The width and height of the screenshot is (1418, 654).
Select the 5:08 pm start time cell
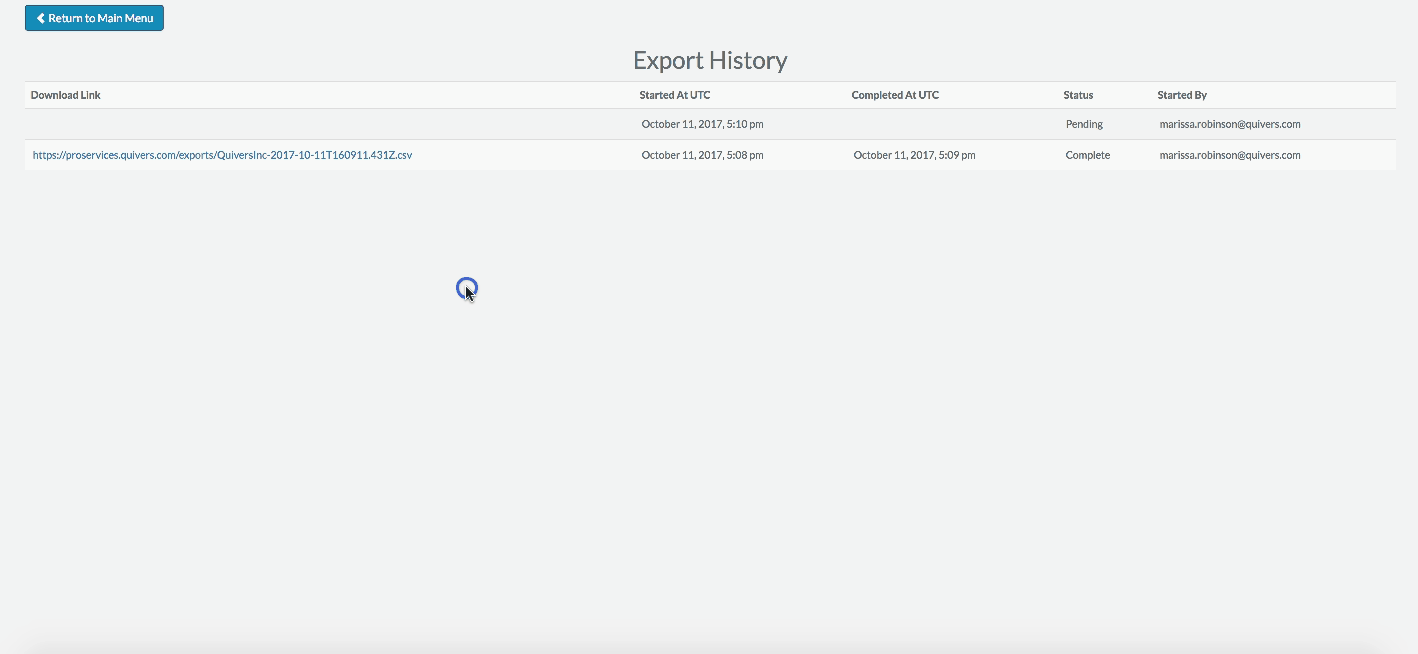point(703,155)
